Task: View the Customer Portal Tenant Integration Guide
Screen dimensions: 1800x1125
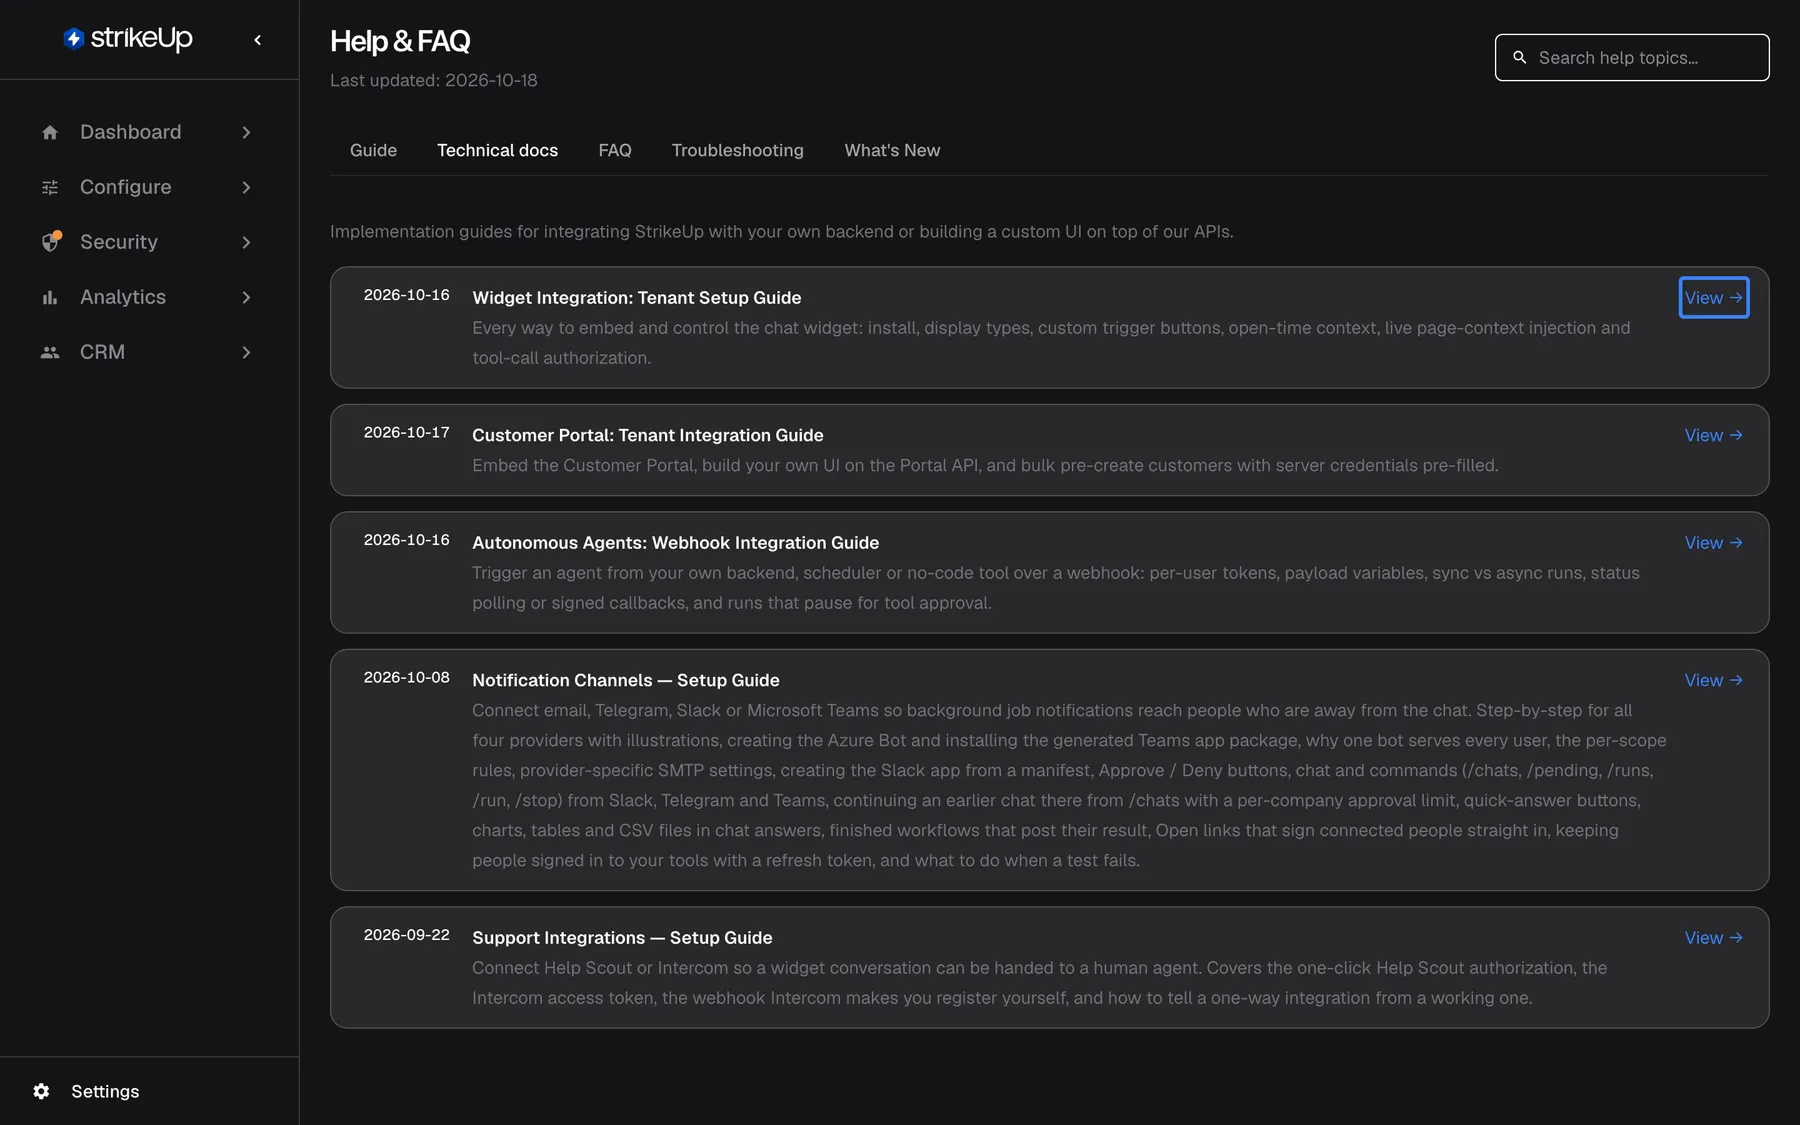Action: (x=1714, y=435)
